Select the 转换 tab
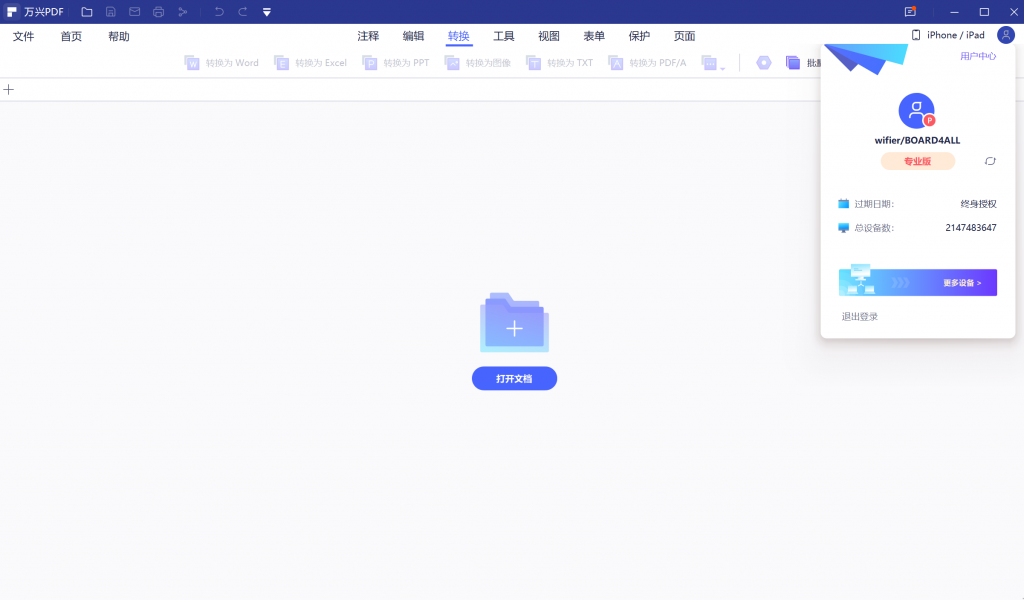Image resolution: width=1024 pixels, height=600 pixels. point(458,36)
